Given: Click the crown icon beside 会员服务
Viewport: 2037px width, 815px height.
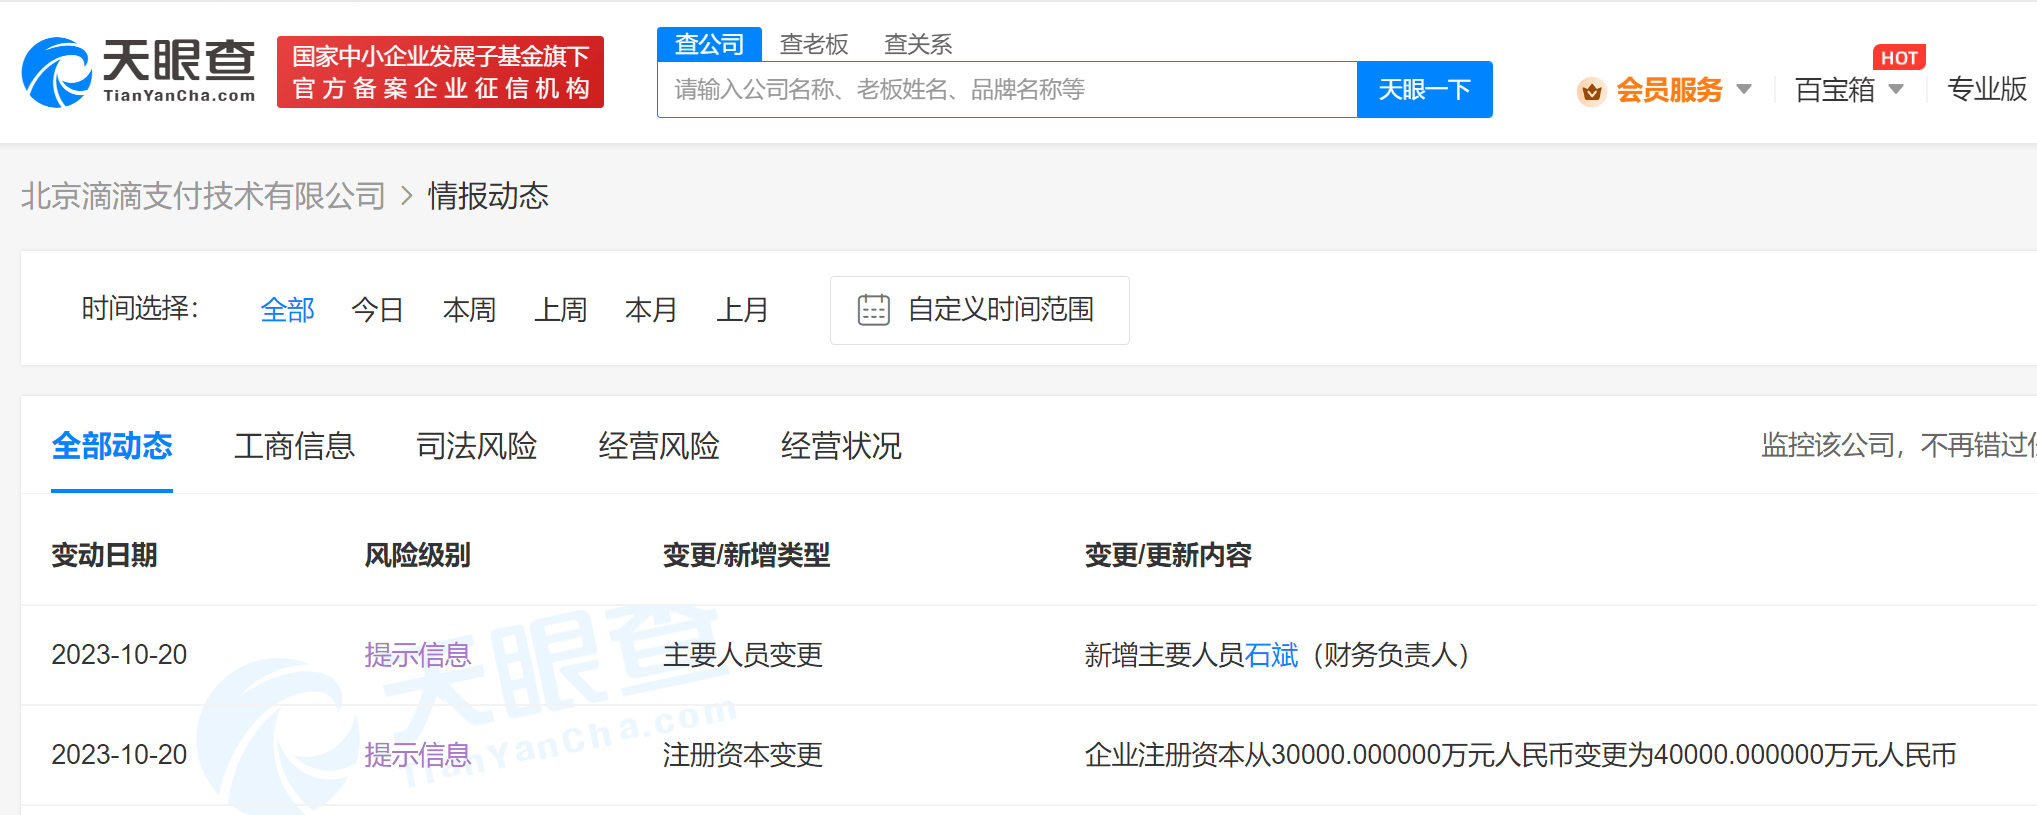Looking at the screenshot, I should point(1590,91).
